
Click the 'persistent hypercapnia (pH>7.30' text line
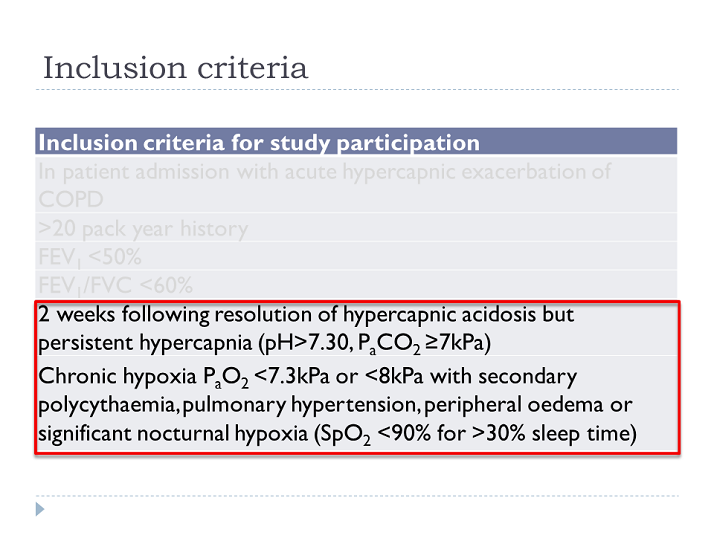coord(265,343)
